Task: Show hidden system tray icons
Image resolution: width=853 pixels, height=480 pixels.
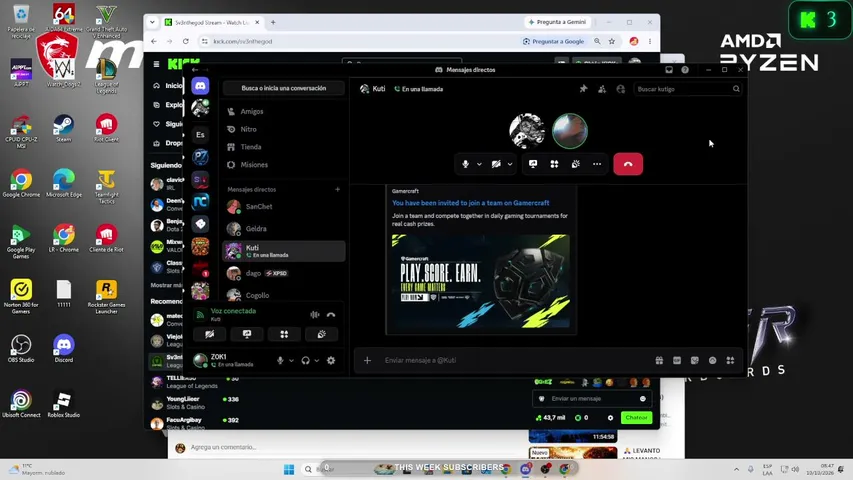Action: point(736,469)
